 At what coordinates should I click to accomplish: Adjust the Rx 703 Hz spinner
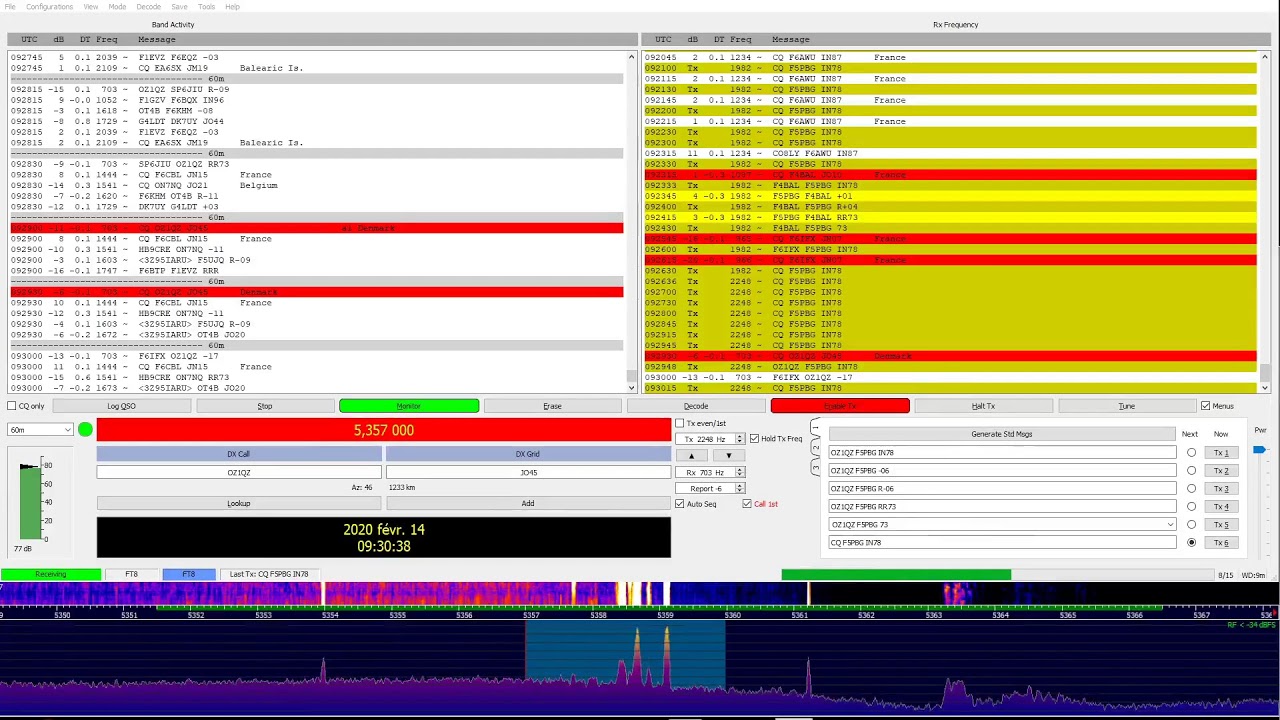click(x=711, y=472)
